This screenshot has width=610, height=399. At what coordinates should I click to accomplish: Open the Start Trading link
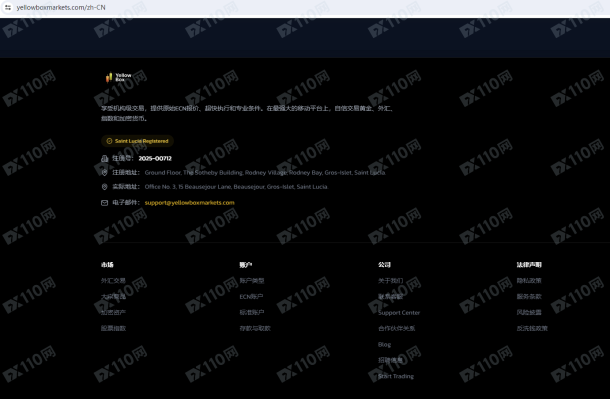pos(396,376)
